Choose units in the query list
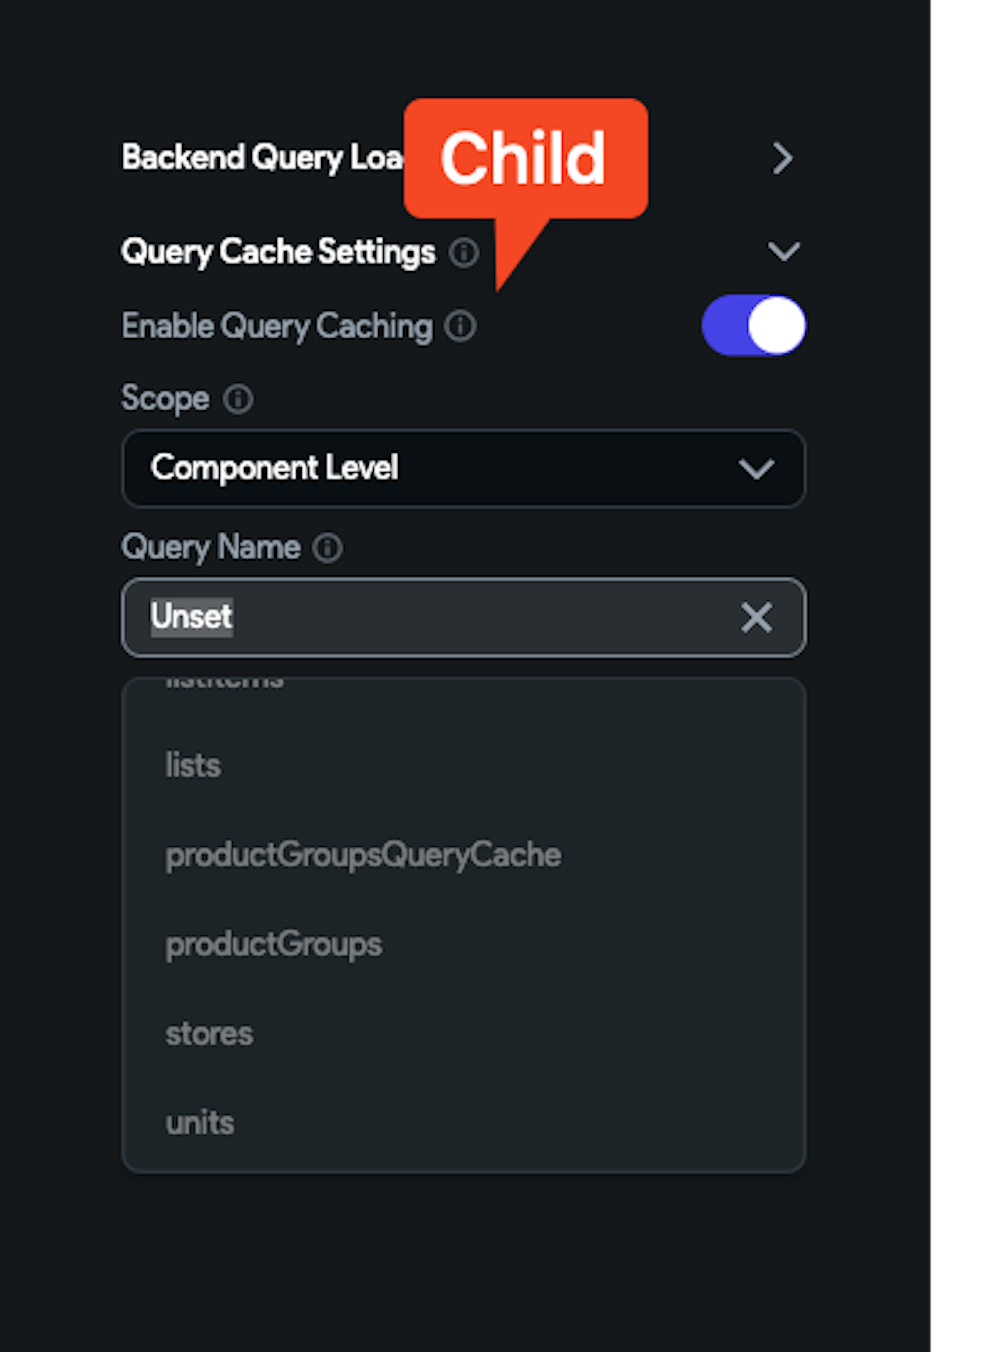Screen dimensions: 1000x1352 (200, 1123)
